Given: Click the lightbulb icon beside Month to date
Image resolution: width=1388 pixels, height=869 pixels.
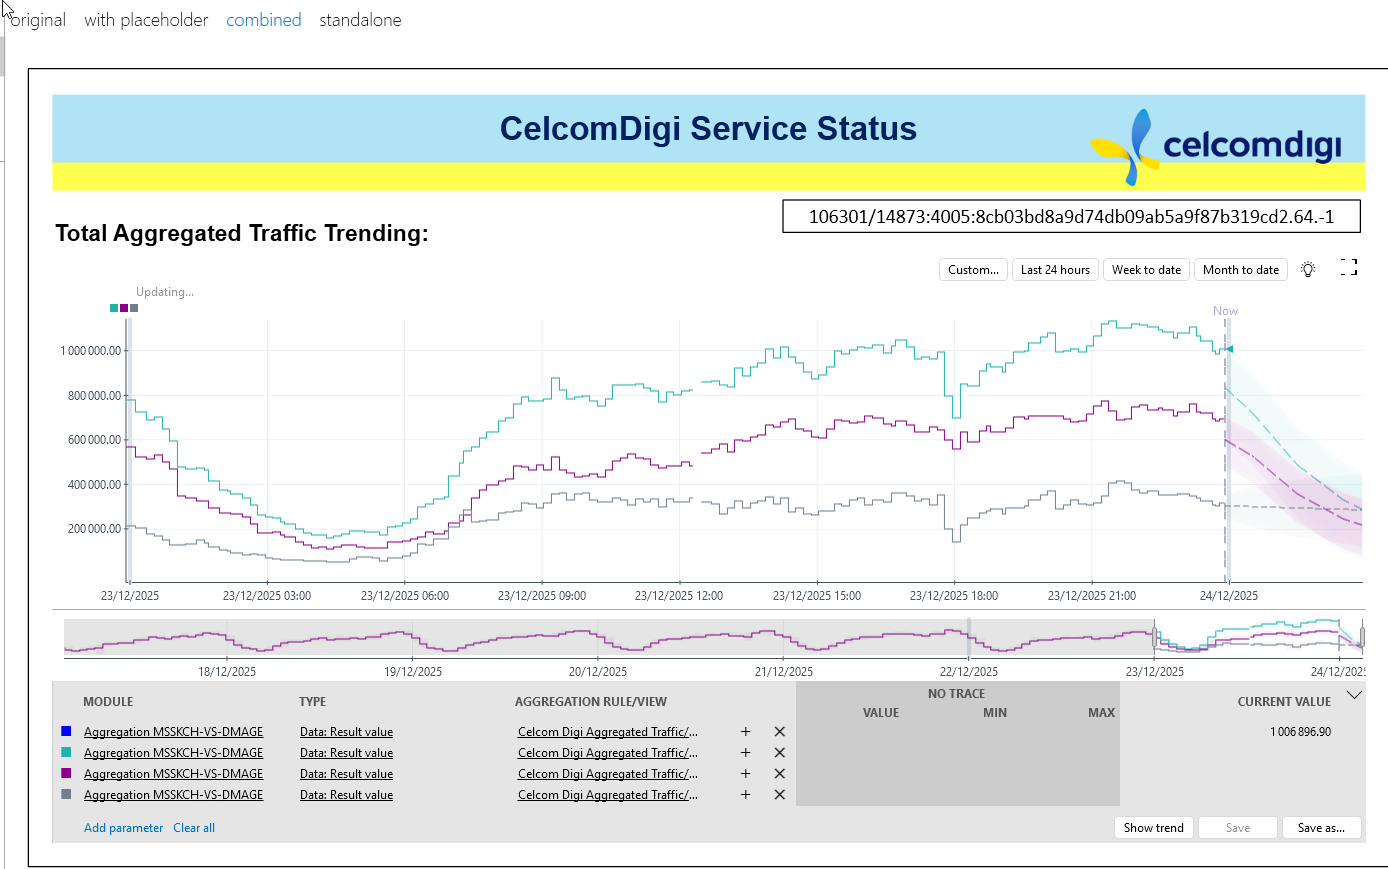Looking at the screenshot, I should tap(1308, 269).
